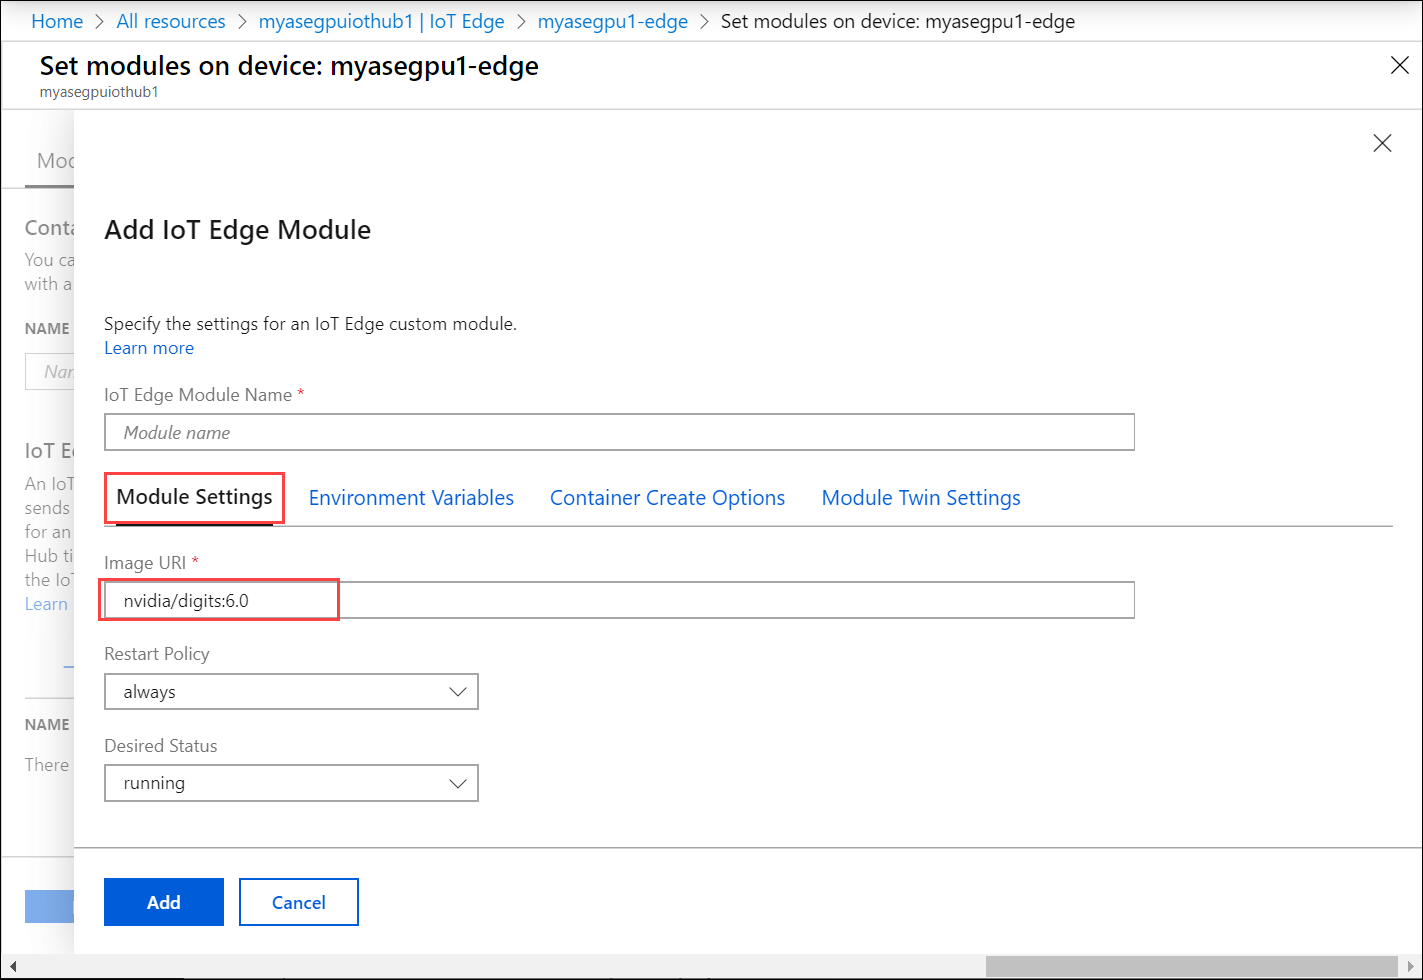
Task: Open the myasegpu1-edge breadcrumb link
Action: 612,20
